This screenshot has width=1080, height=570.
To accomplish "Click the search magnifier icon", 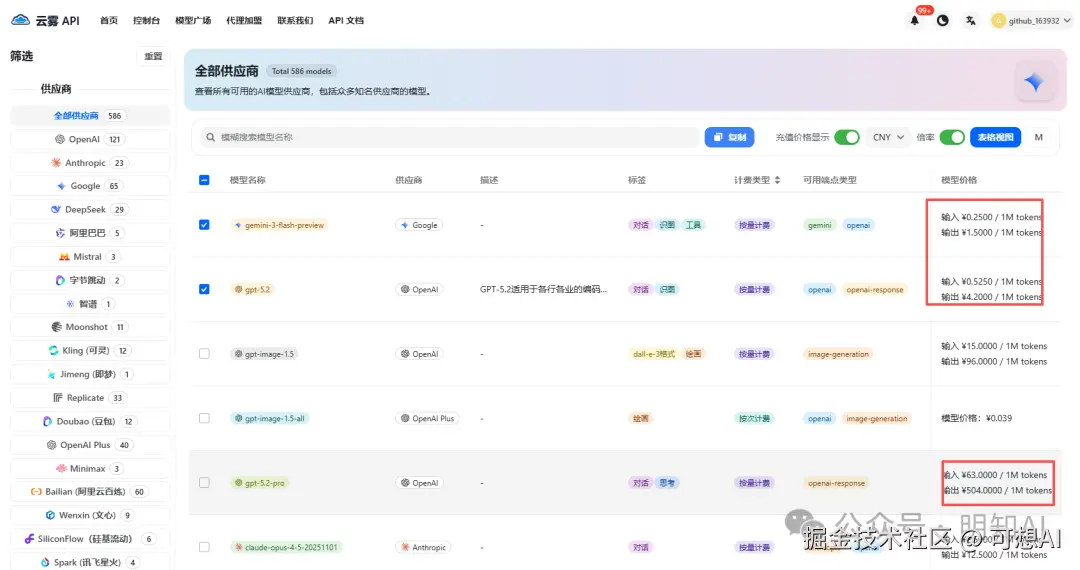I will coord(211,137).
